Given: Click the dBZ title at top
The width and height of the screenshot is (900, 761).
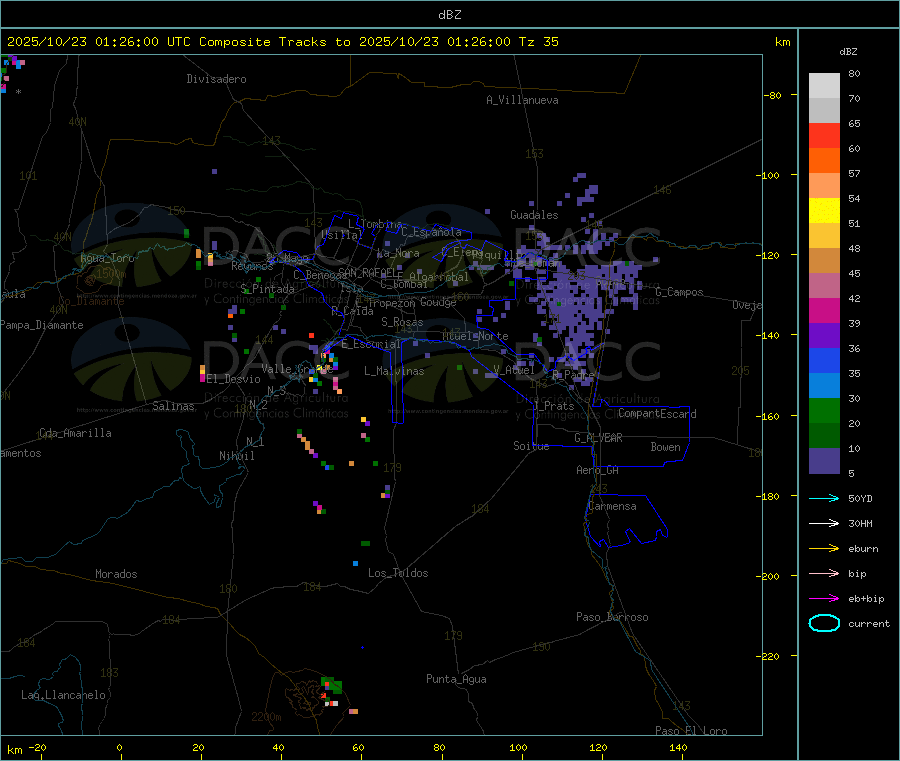Looking at the screenshot, I should [x=449, y=15].
